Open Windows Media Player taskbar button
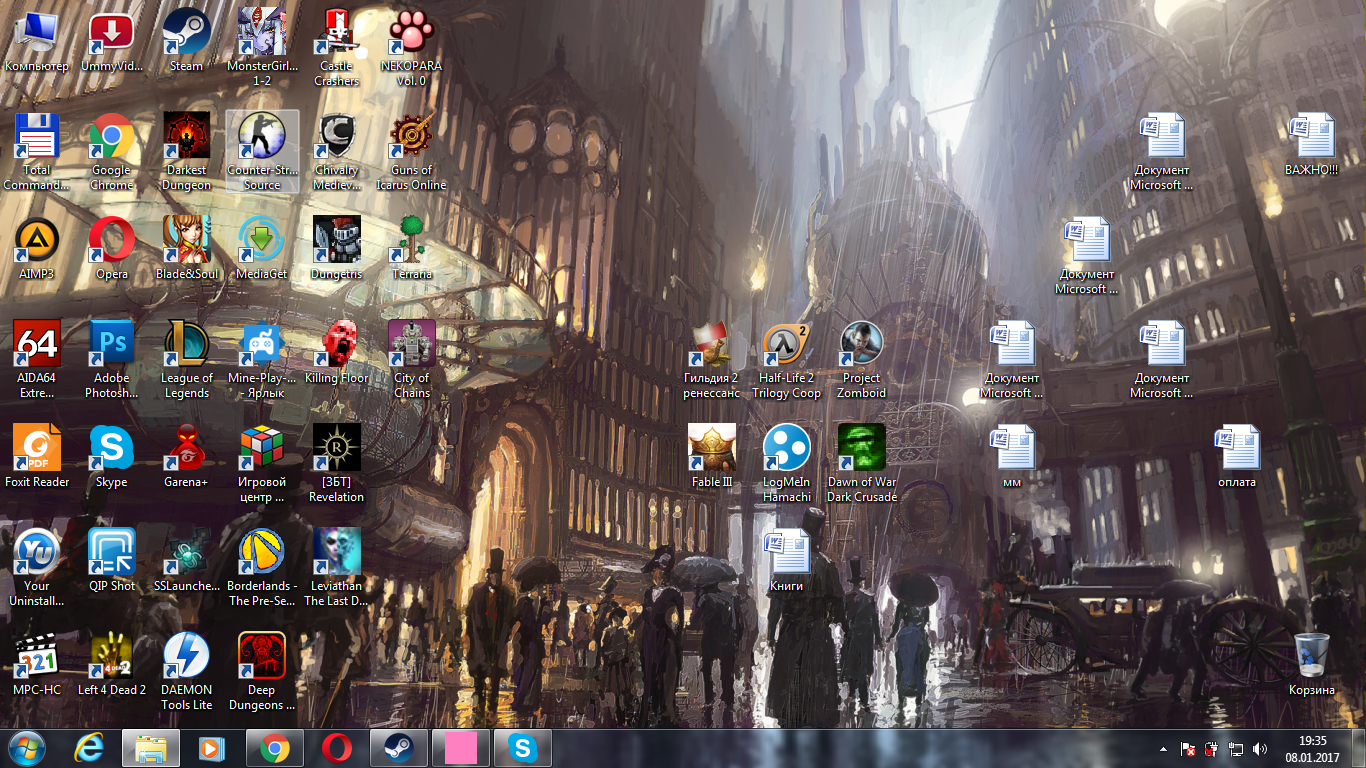Screen dimensions: 1366x768 coord(211,748)
